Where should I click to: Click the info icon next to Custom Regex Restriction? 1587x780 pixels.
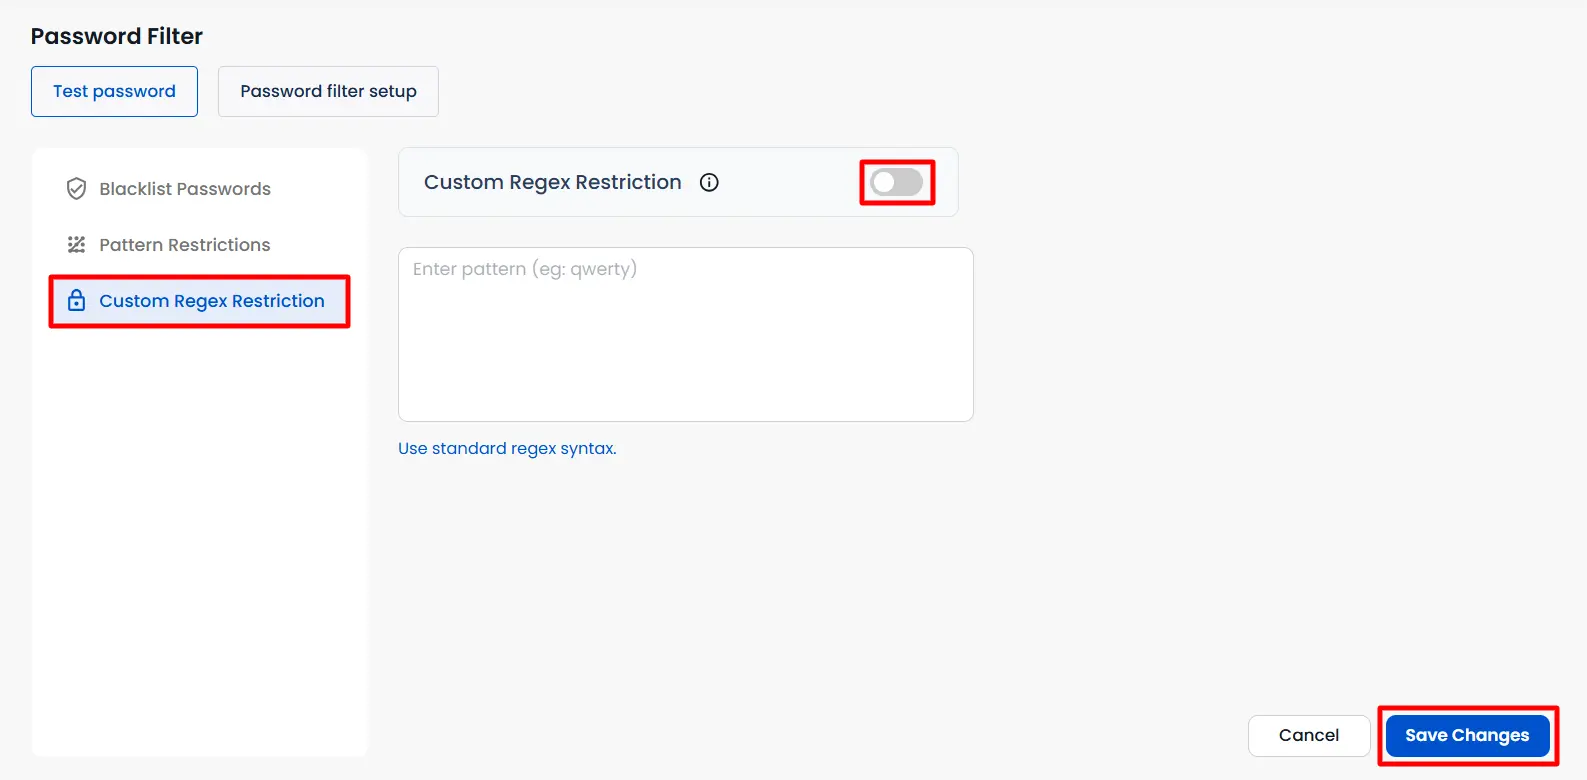(709, 182)
